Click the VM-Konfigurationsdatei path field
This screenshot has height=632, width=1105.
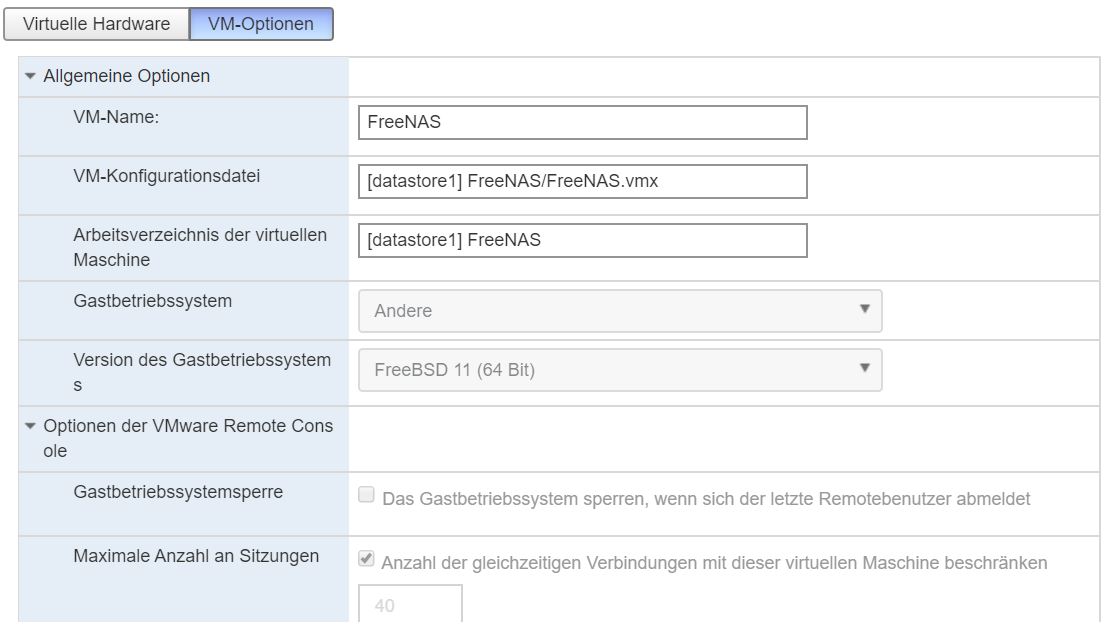click(x=582, y=182)
